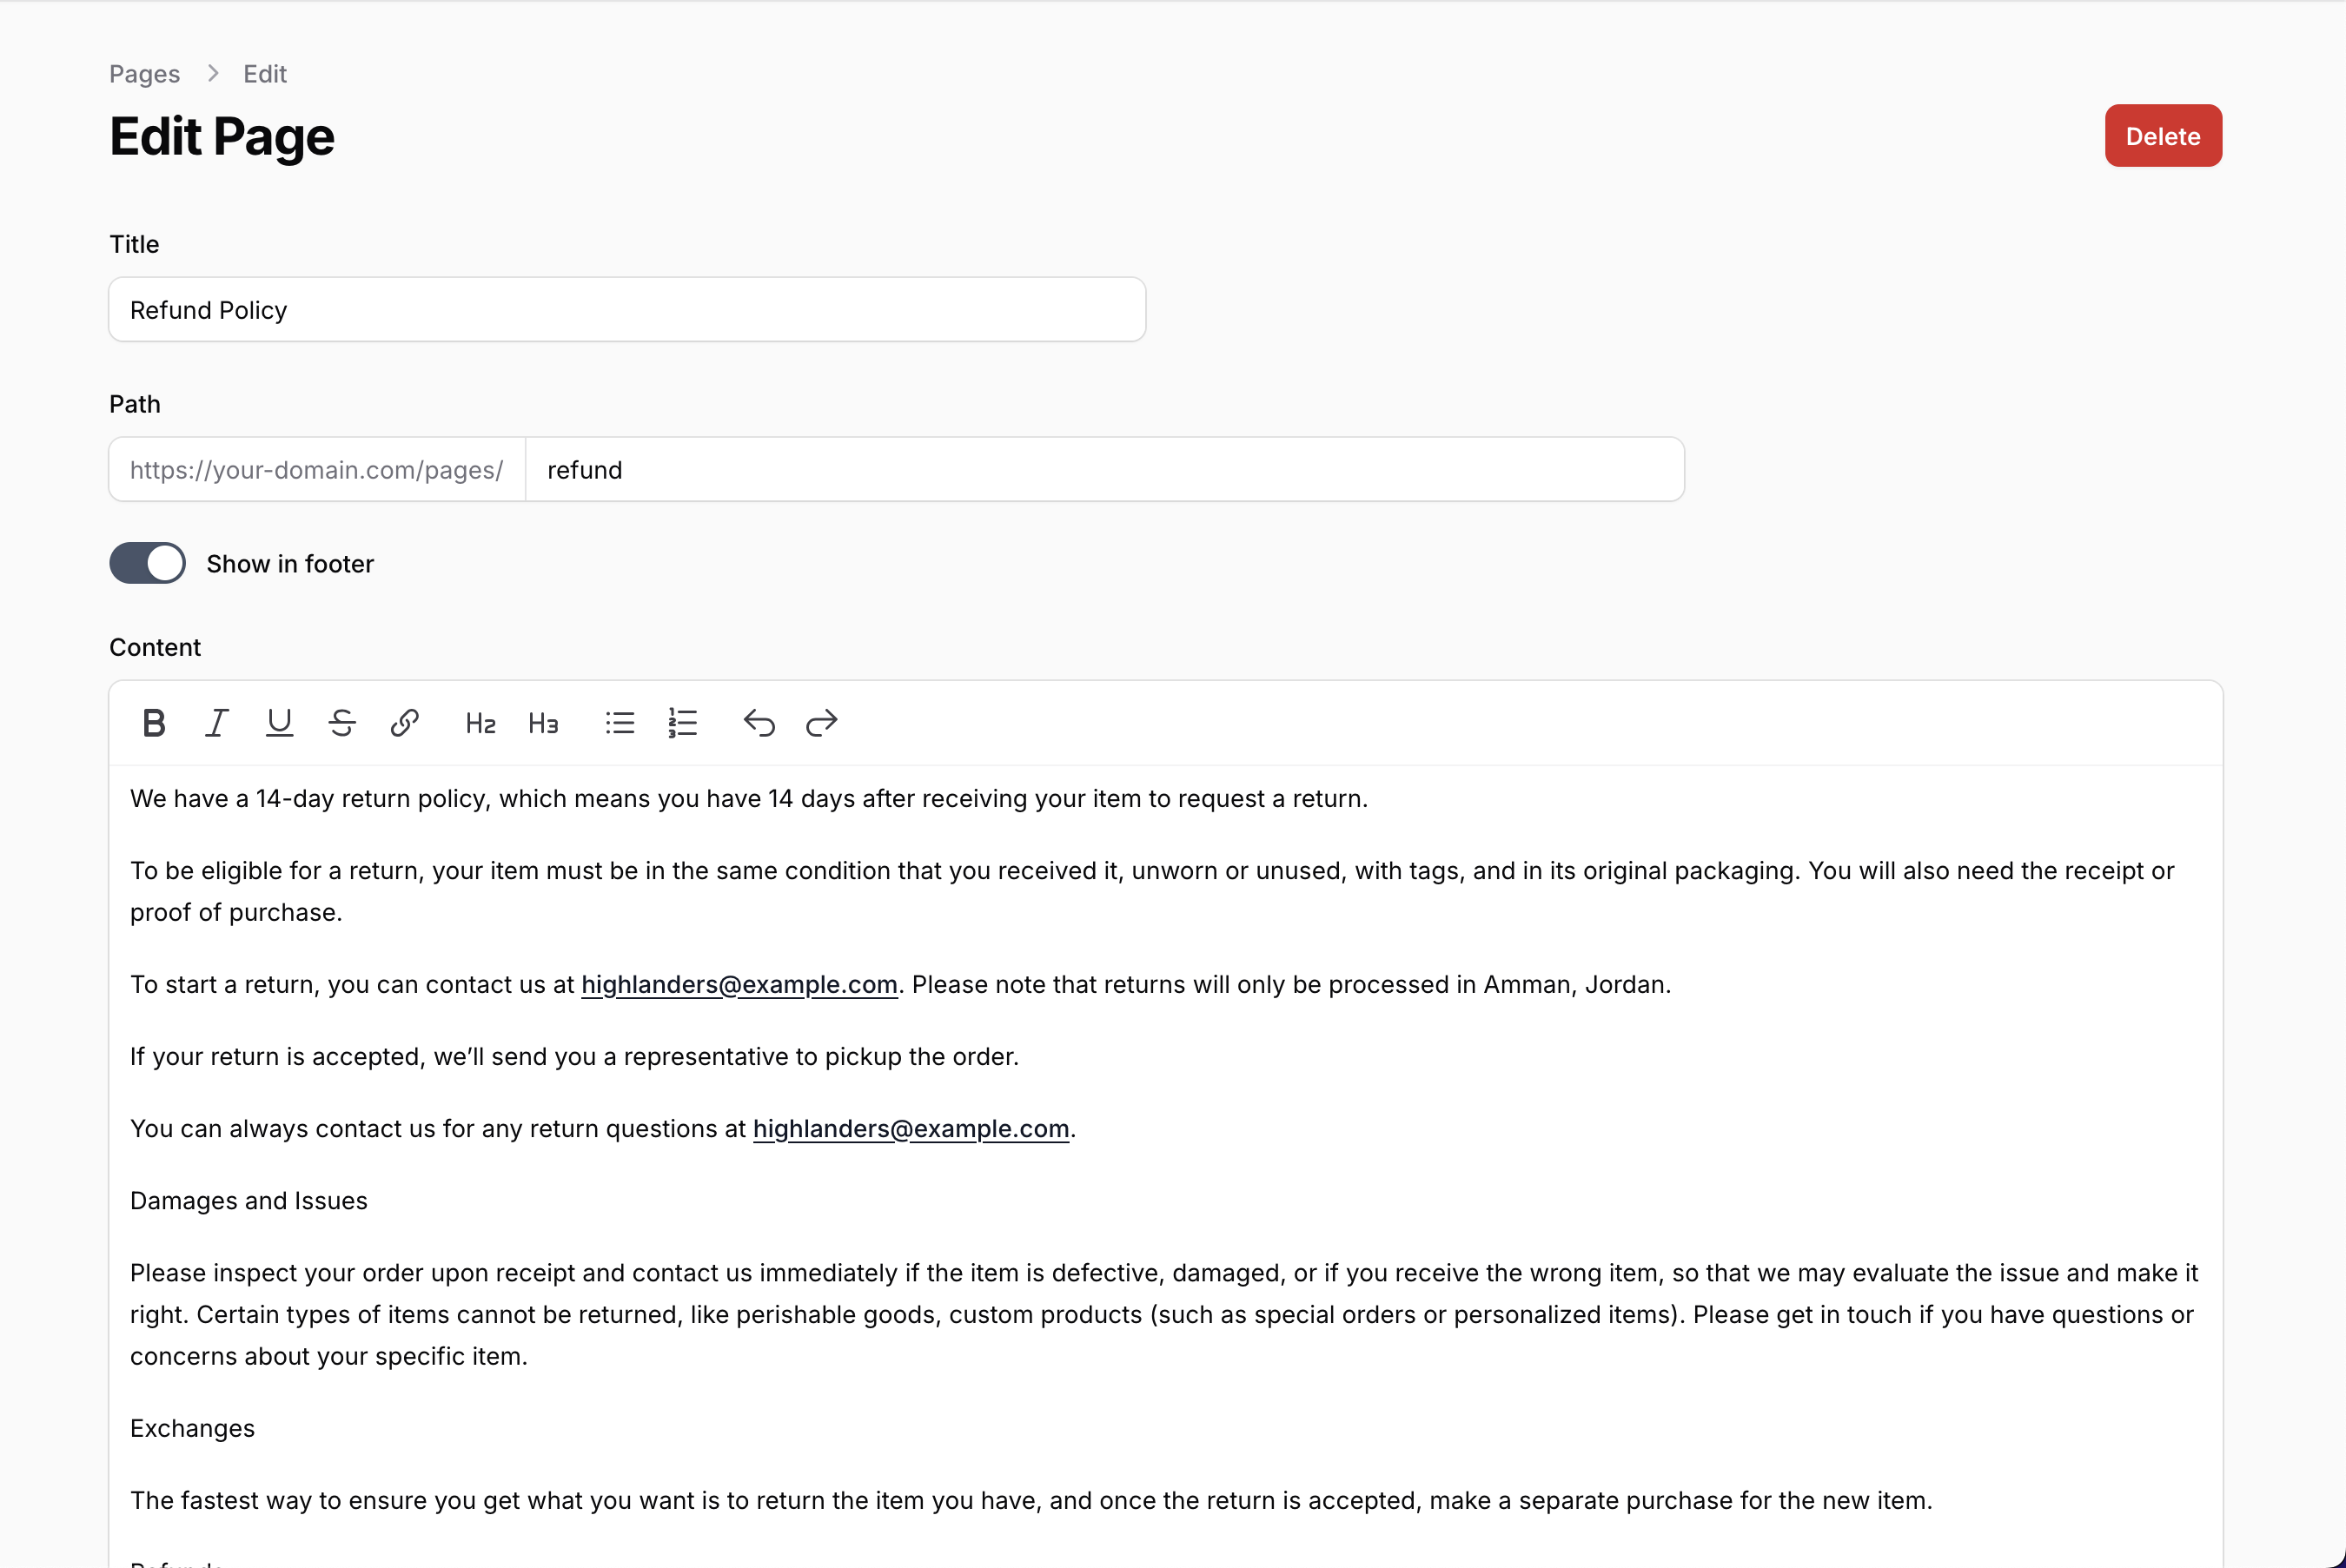Apply strikethrough to the text
Image resolution: width=2346 pixels, height=1568 pixels.
(x=342, y=722)
